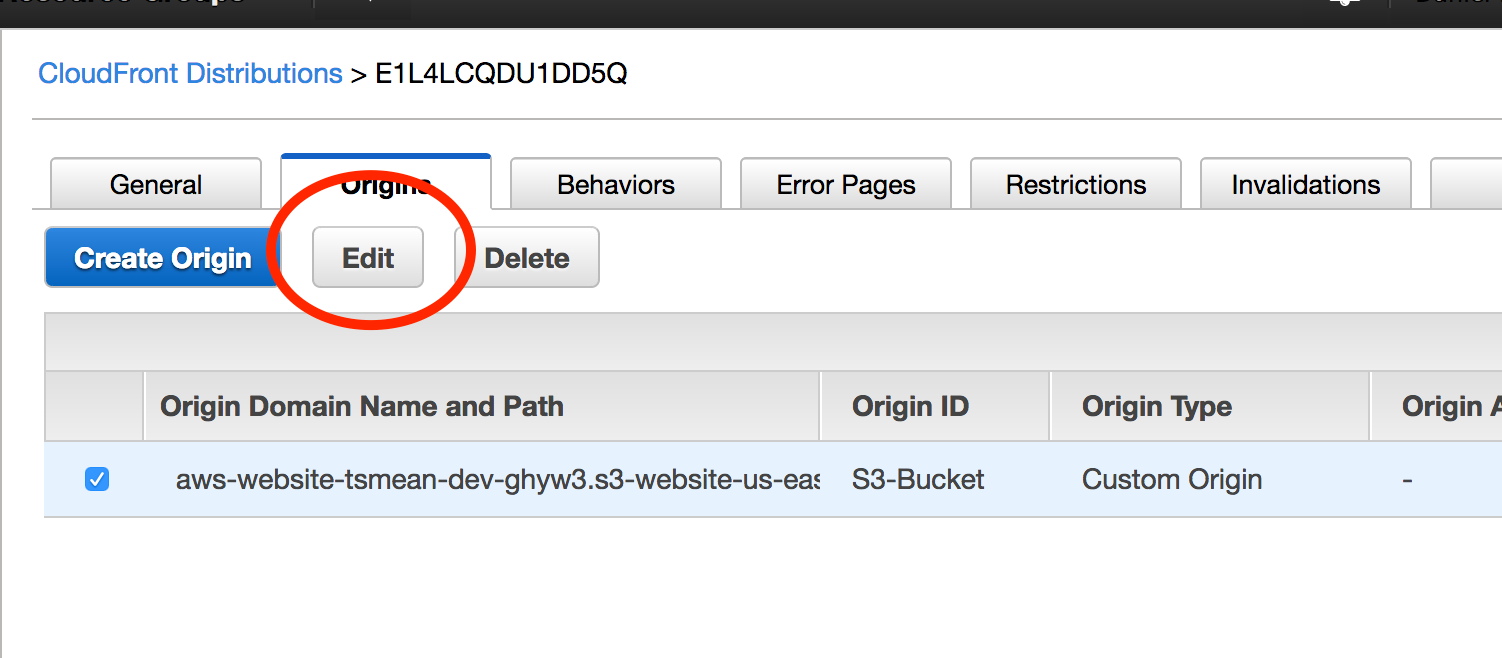Switch to the General tab

coord(156,185)
